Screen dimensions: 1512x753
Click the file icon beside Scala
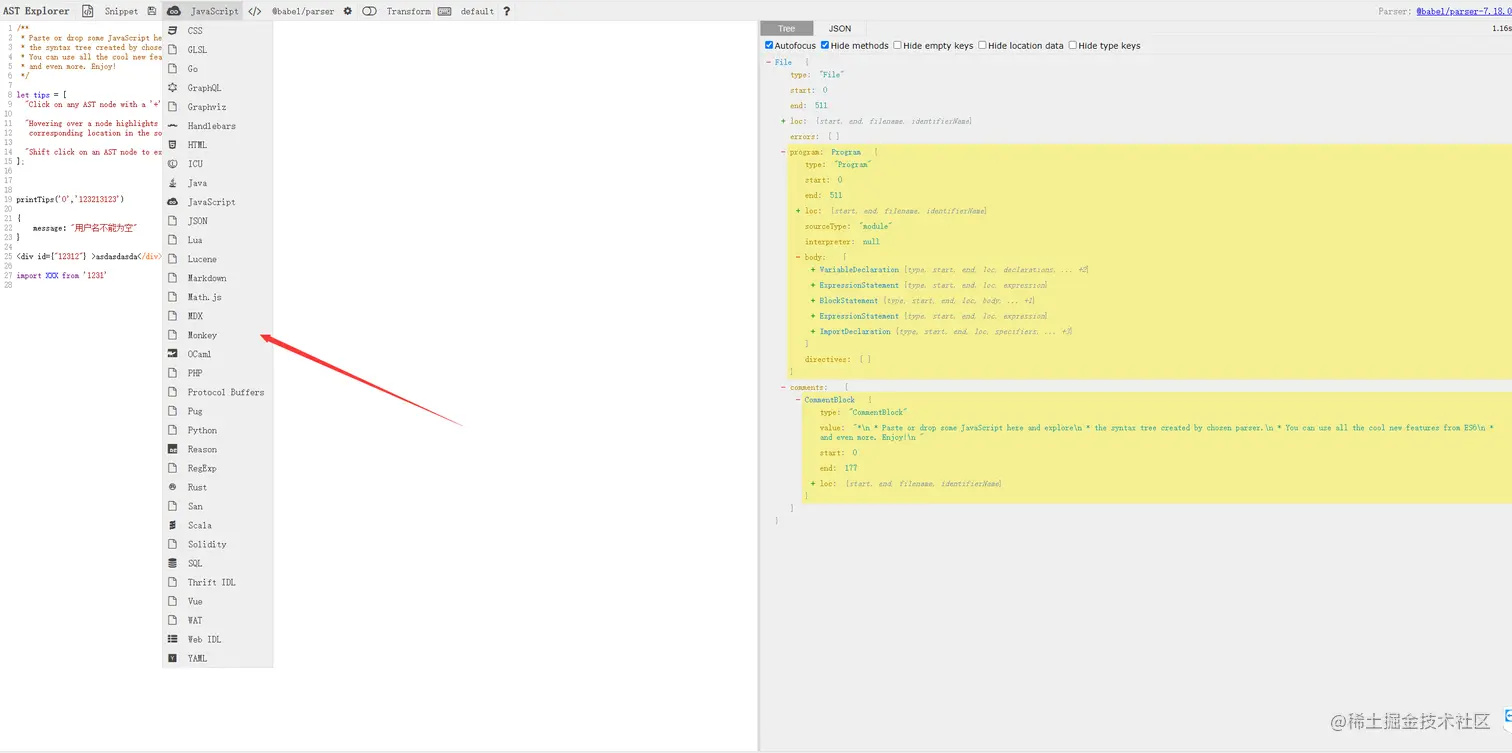click(x=173, y=525)
